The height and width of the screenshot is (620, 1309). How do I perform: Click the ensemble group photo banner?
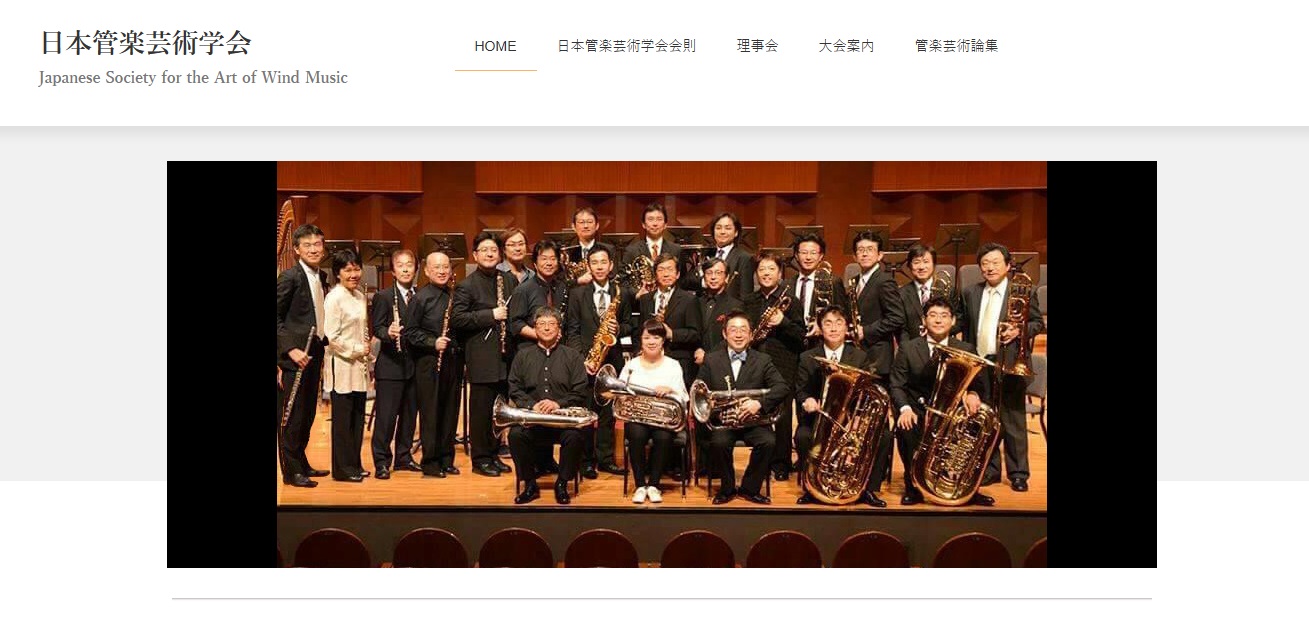pyautogui.click(x=662, y=364)
